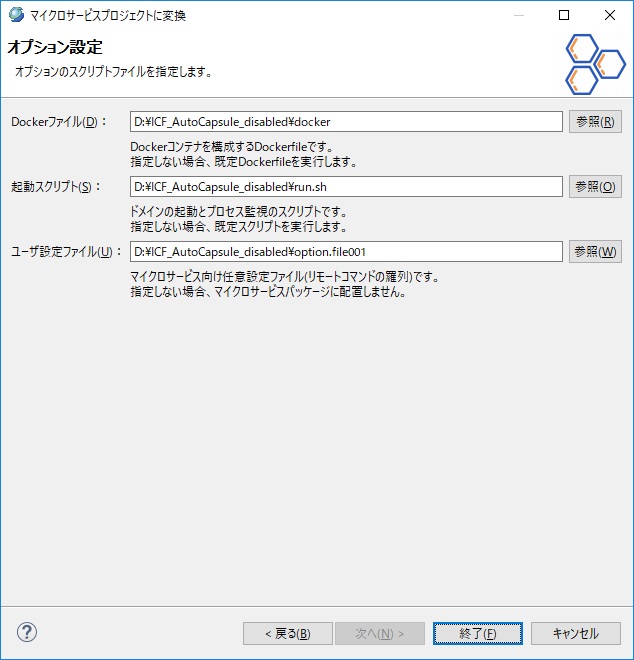Maximize the conversion wizard window
The height and width of the screenshot is (660, 634).
pos(564,16)
